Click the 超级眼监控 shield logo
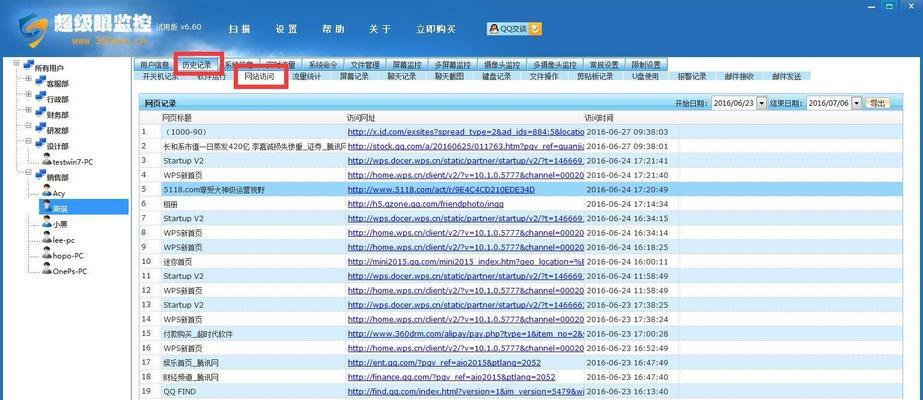This screenshot has width=923, height=400. click(x=33, y=30)
